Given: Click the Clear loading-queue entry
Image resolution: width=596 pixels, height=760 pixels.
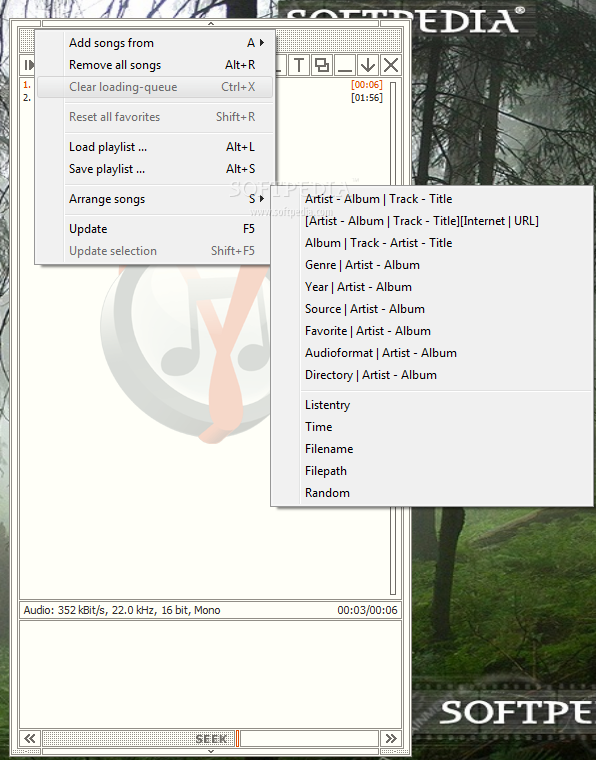Looking at the screenshot, I should click(155, 87).
